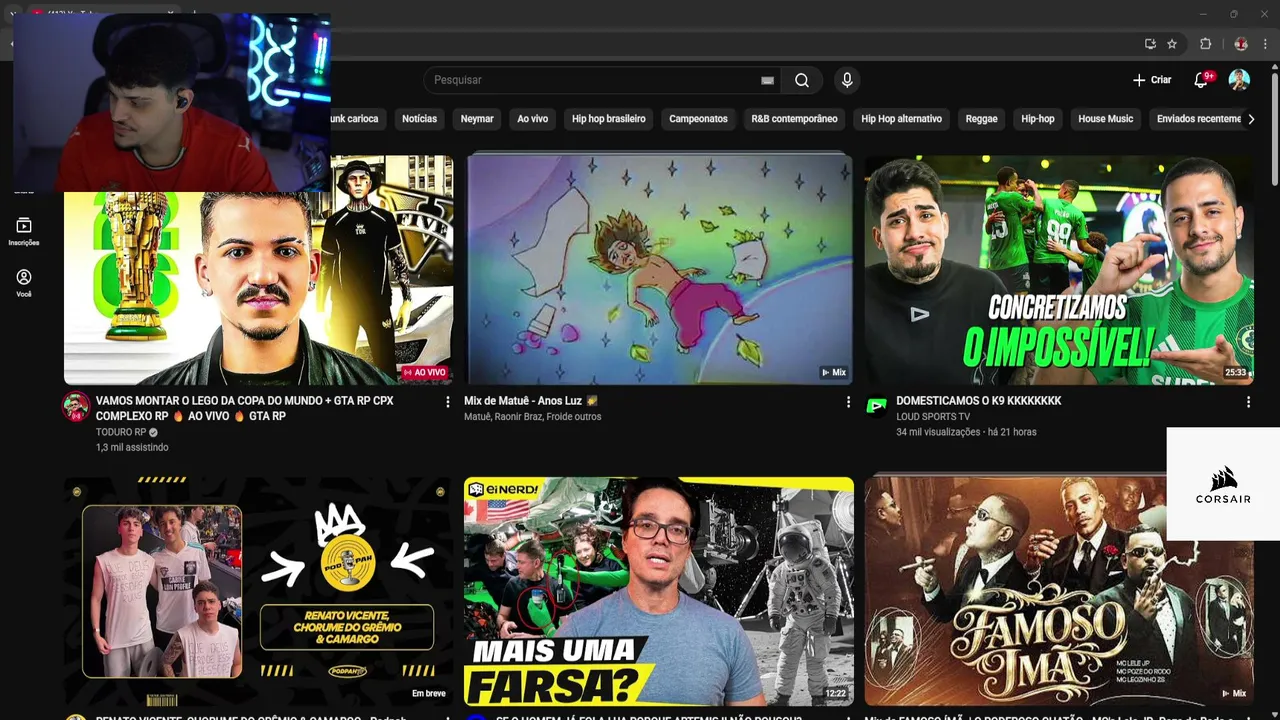Screen dimensions: 1280x720
Task: Select the Hip Hop alternativo chip
Action: pos(901,119)
